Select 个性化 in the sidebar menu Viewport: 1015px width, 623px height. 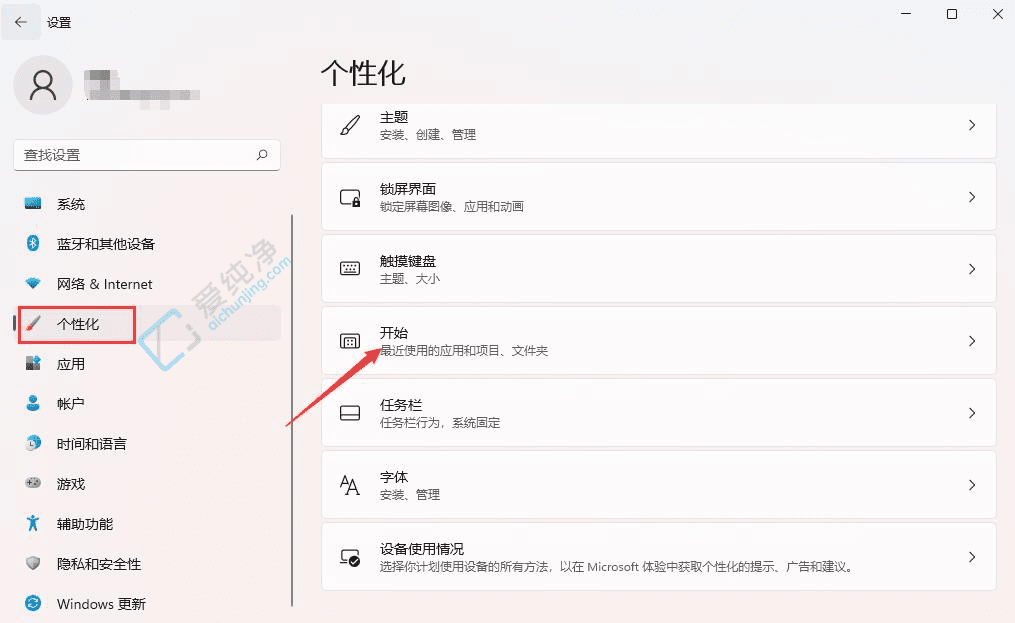tap(75, 324)
